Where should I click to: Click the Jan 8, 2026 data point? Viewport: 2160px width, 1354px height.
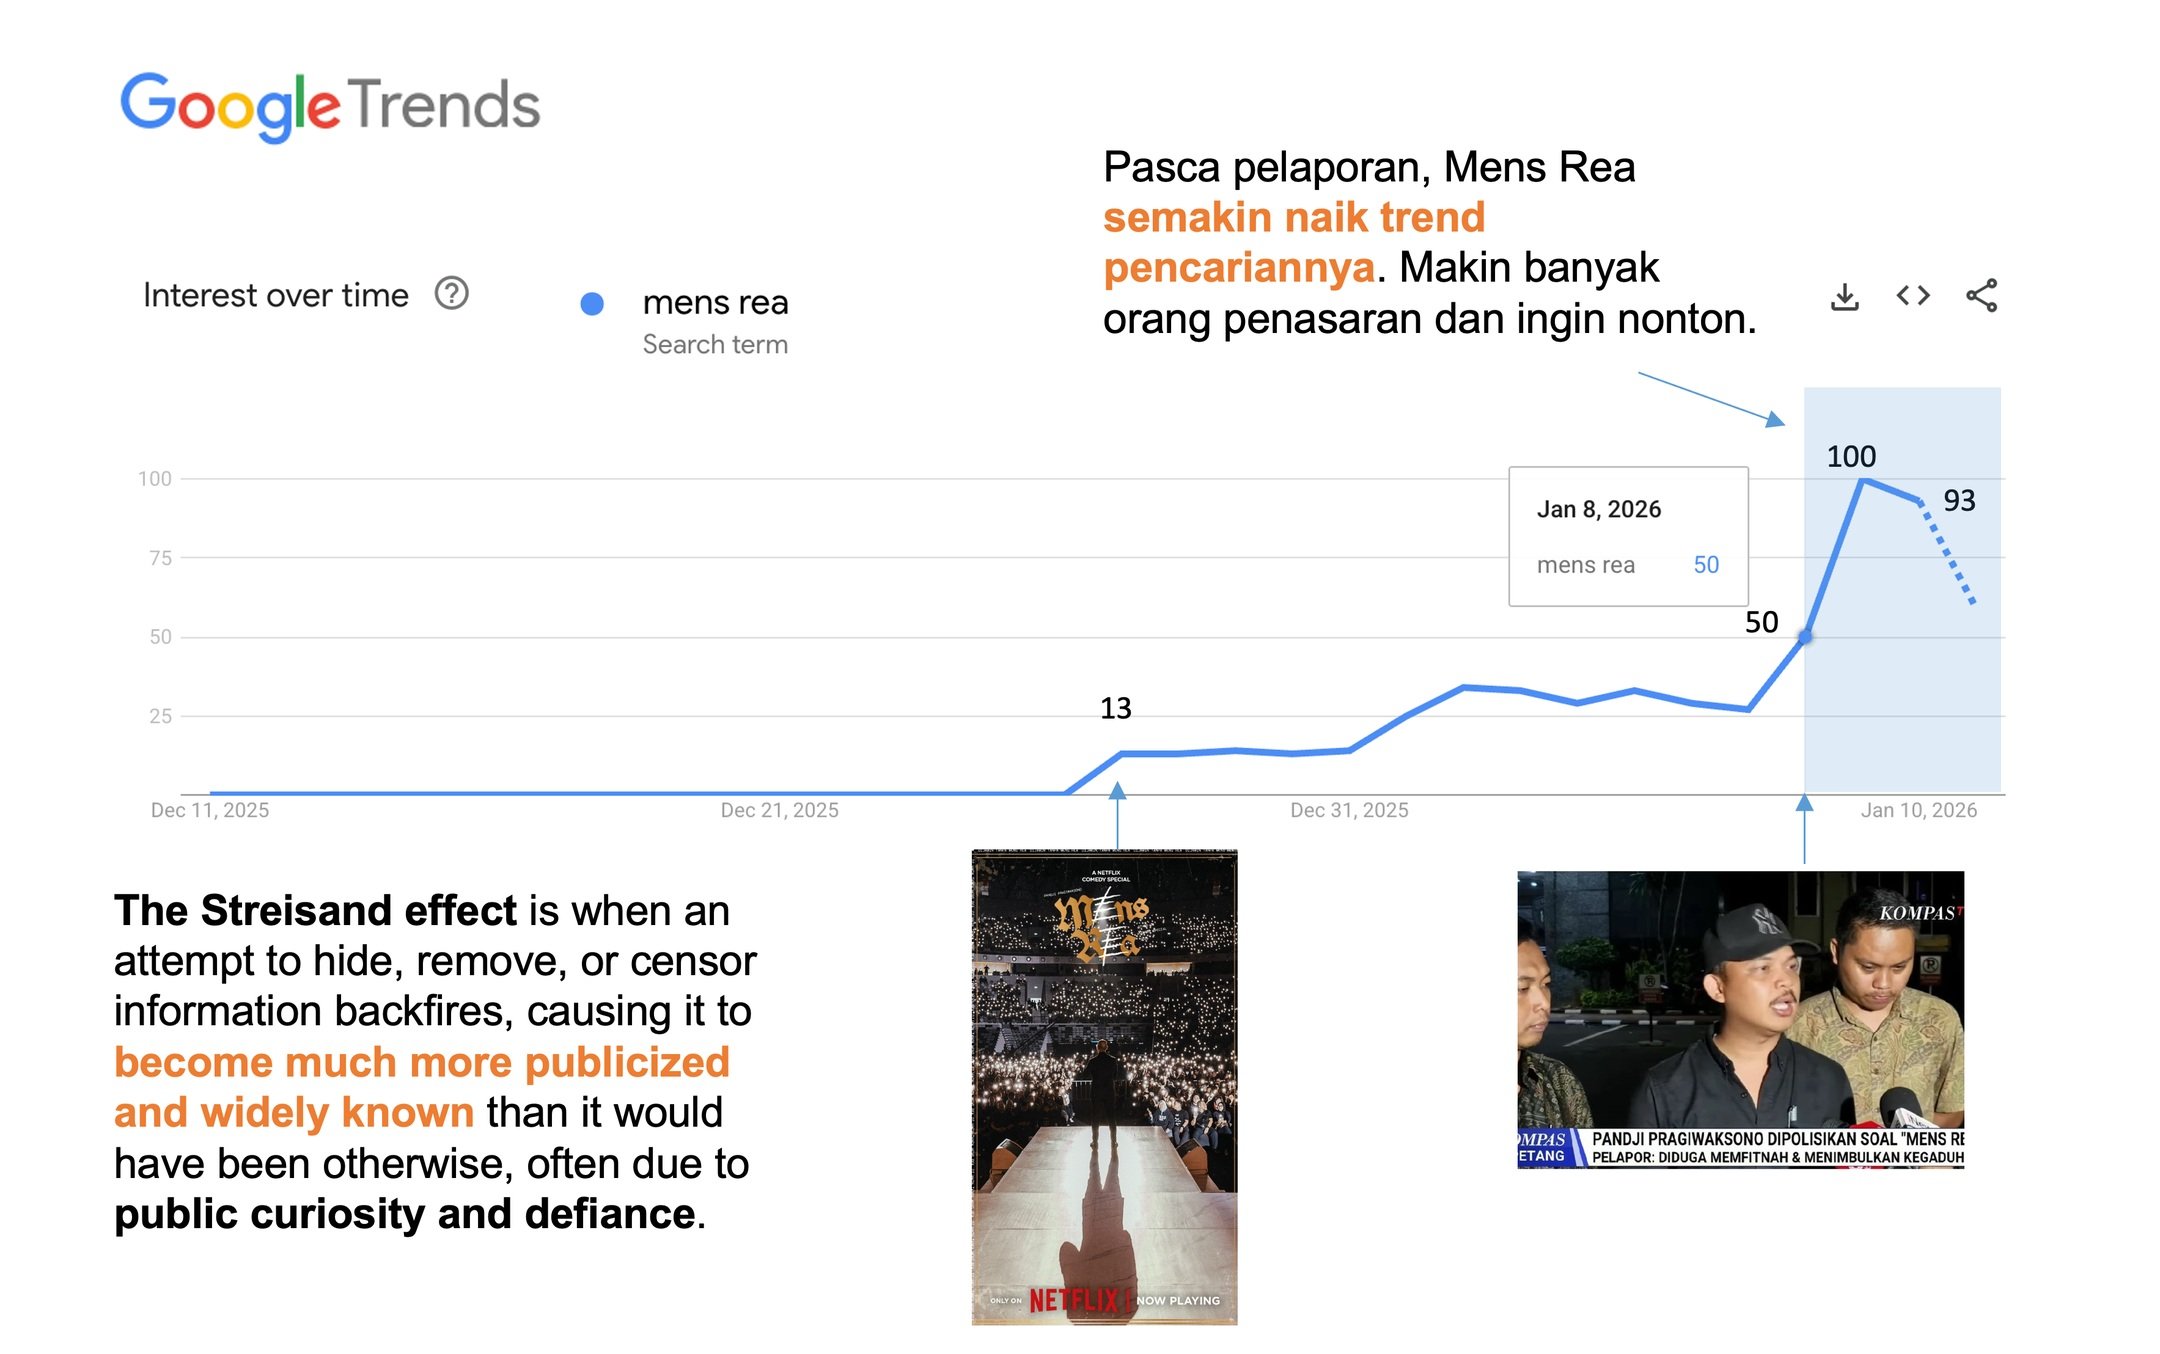pos(1805,636)
